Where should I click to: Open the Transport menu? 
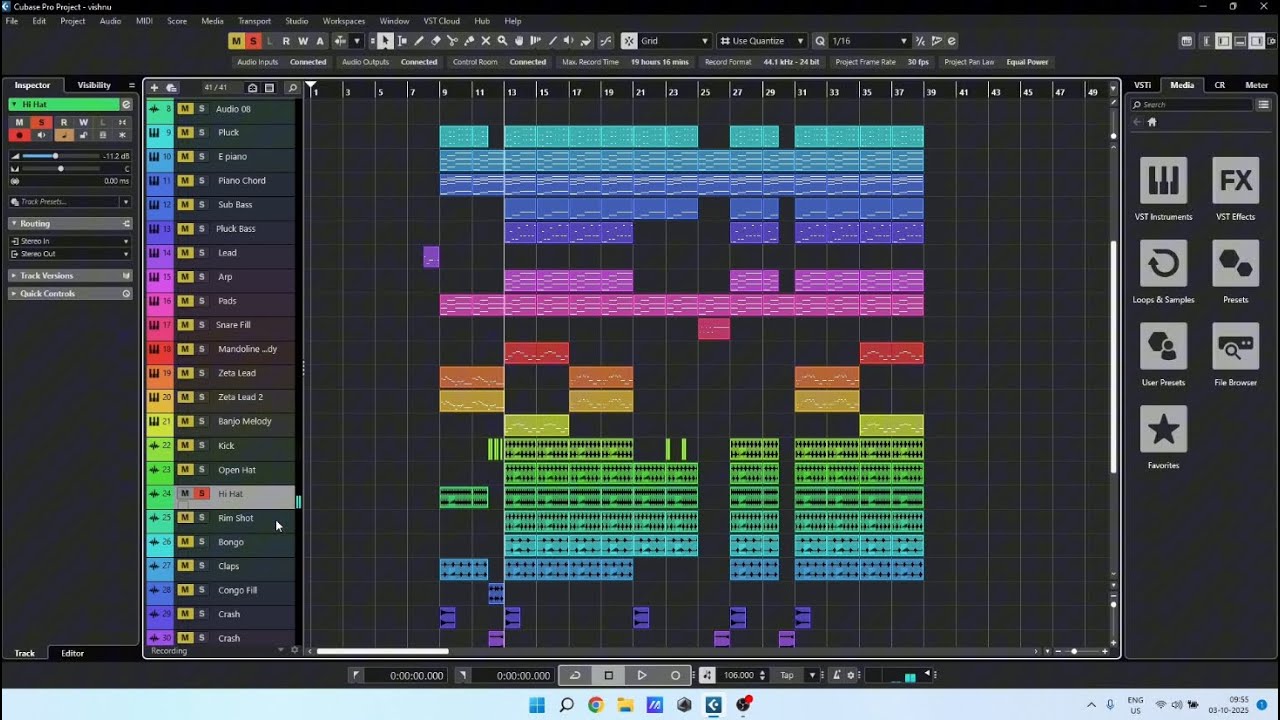(x=254, y=21)
